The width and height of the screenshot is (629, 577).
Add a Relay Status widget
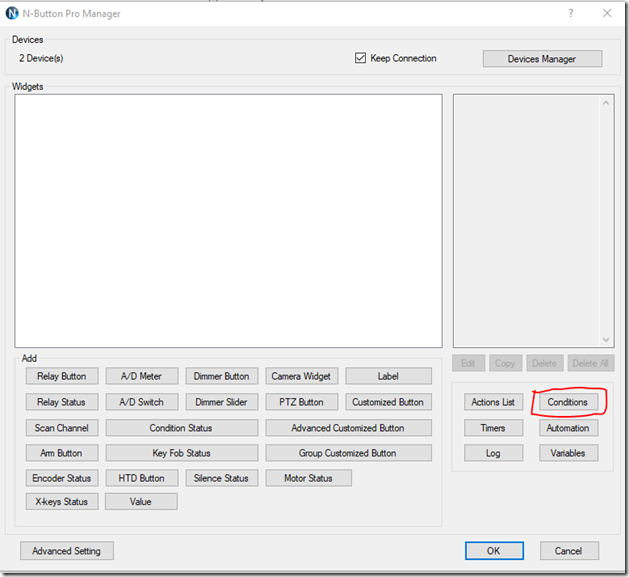(x=62, y=402)
